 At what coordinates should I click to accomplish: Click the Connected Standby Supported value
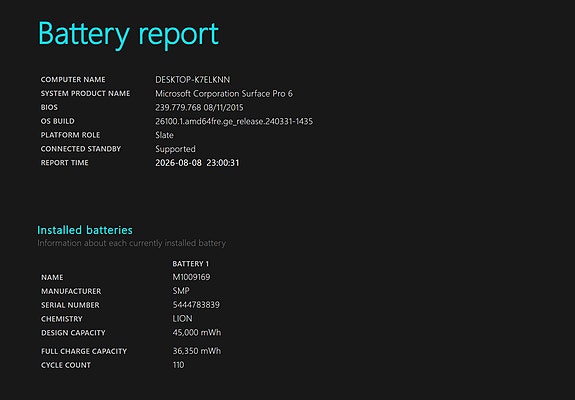point(175,149)
